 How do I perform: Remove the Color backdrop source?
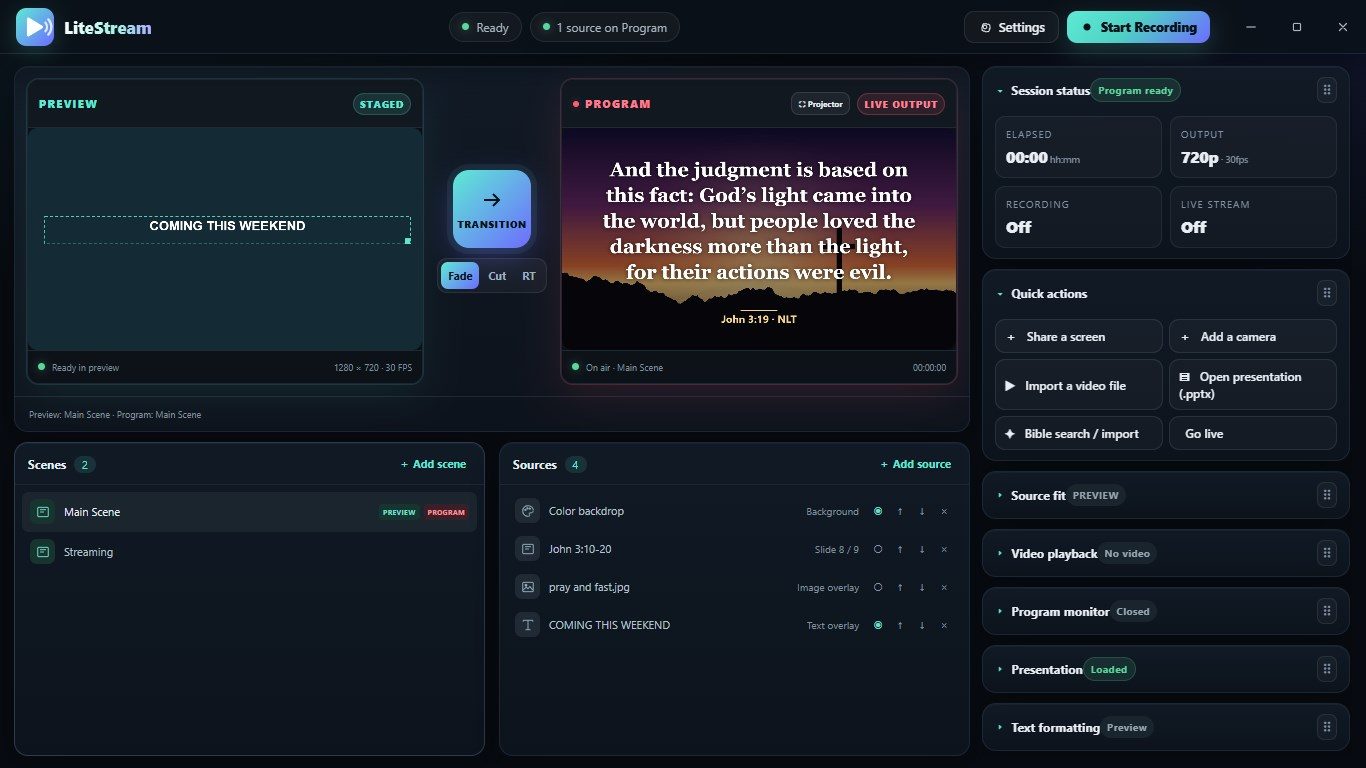tap(944, 511)
